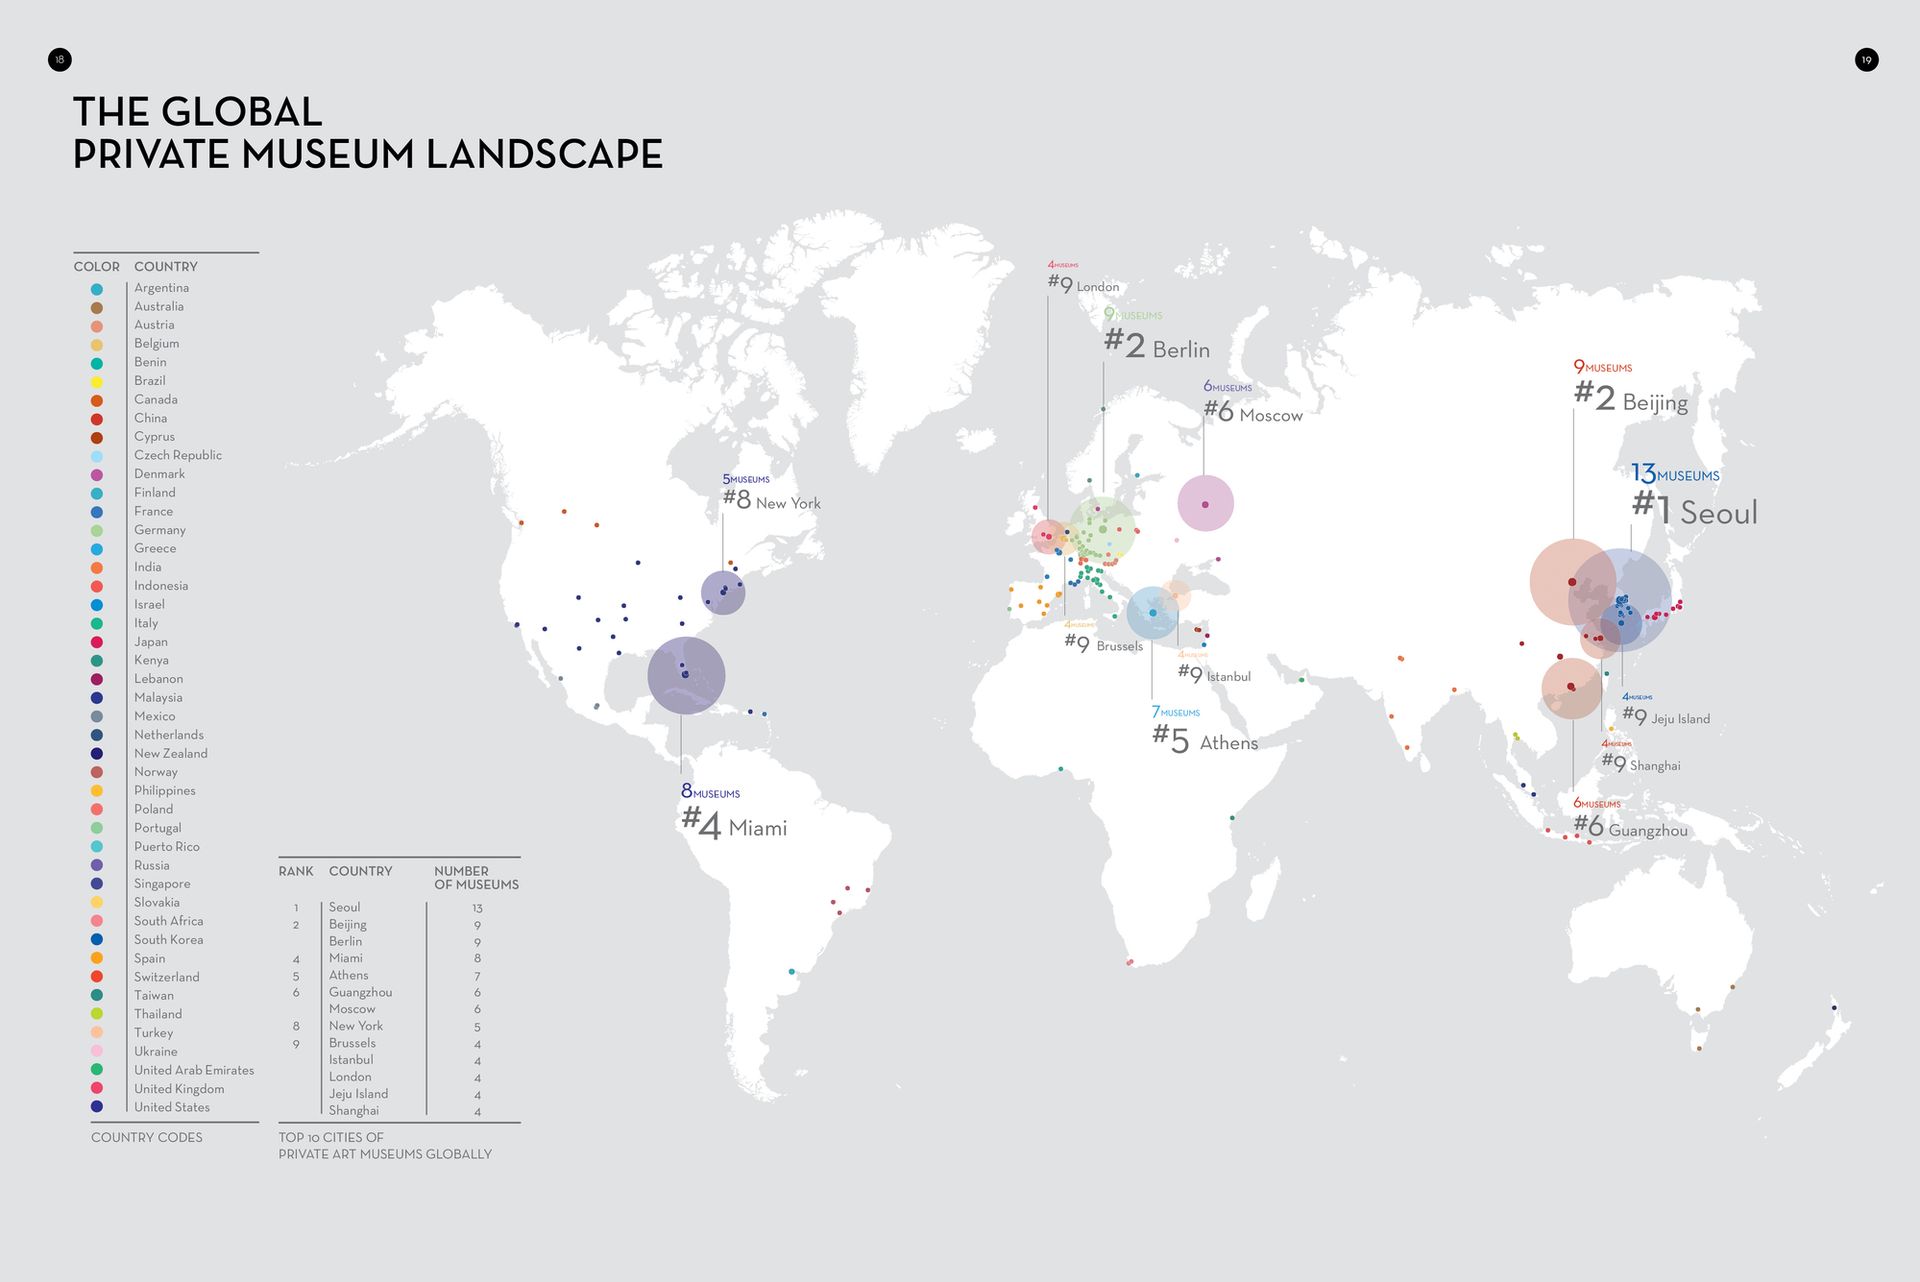This screenshot has height=1282, width=1920.
Task: Click the page 18 number badge
Action: 60,60
